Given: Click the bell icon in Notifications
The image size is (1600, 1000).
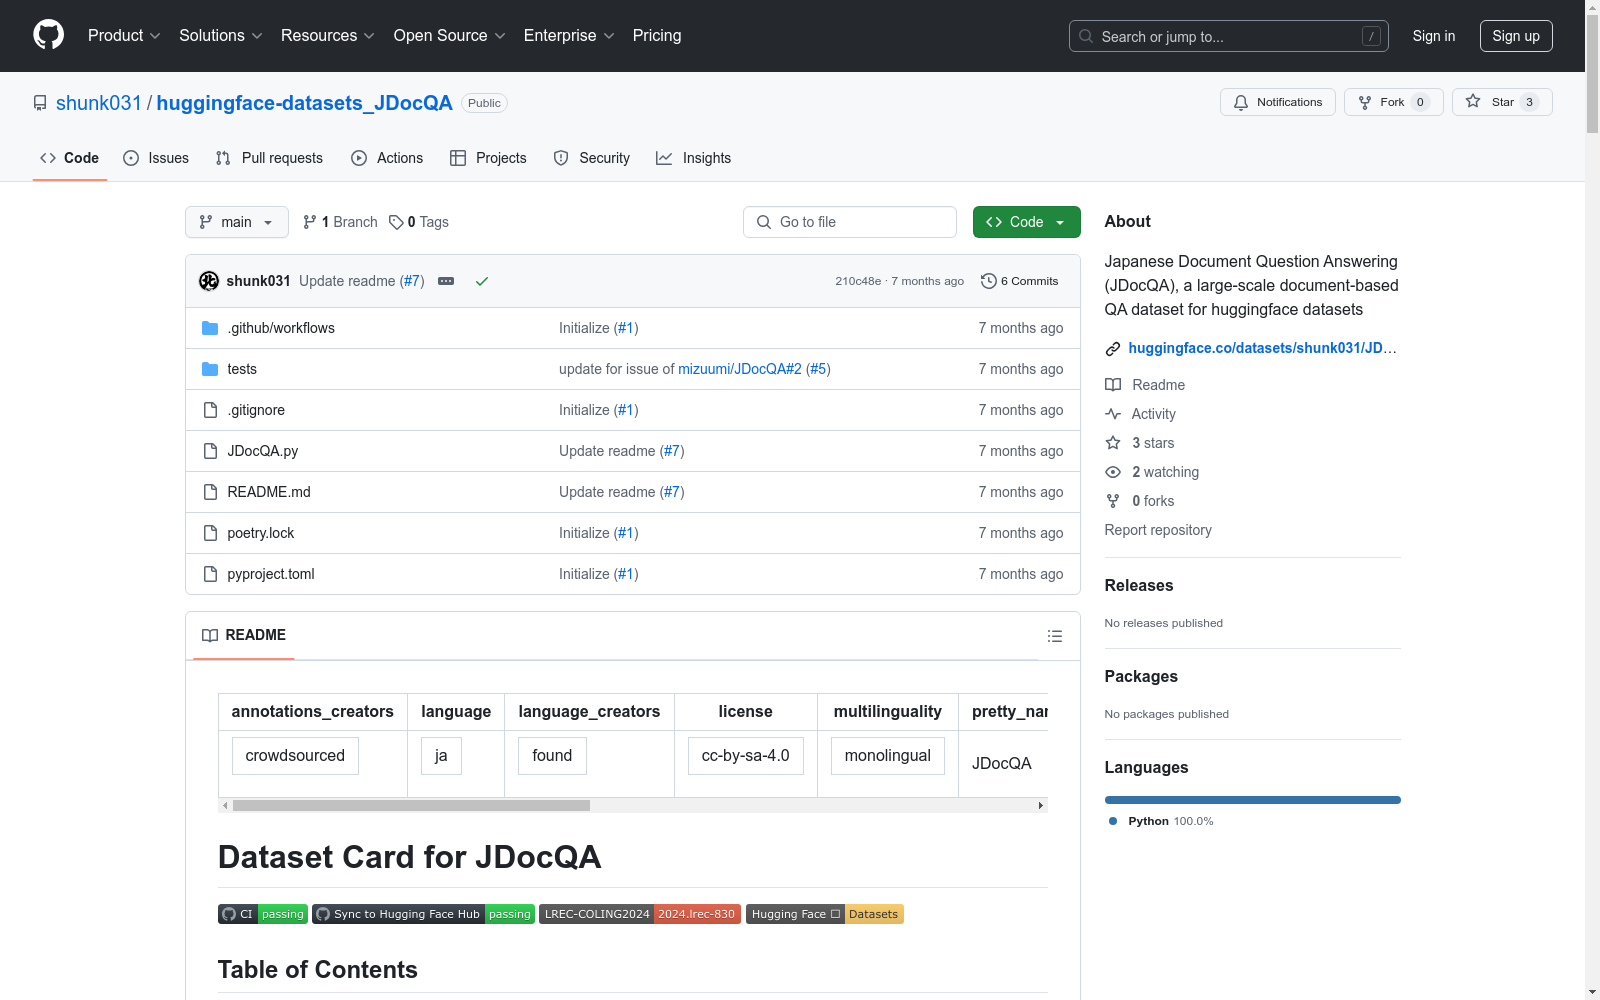Looking at the screenshot, I should [1241, 102].
